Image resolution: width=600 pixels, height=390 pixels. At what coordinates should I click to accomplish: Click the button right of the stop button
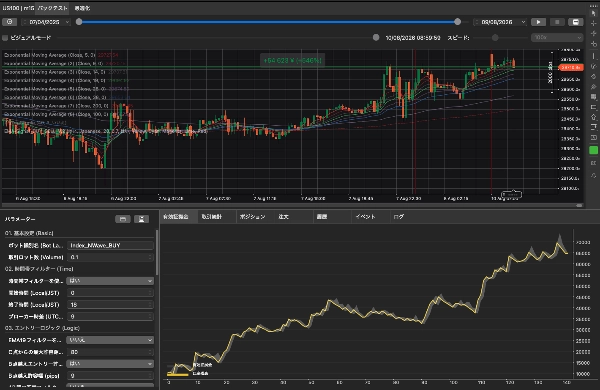tap(576, 22)
